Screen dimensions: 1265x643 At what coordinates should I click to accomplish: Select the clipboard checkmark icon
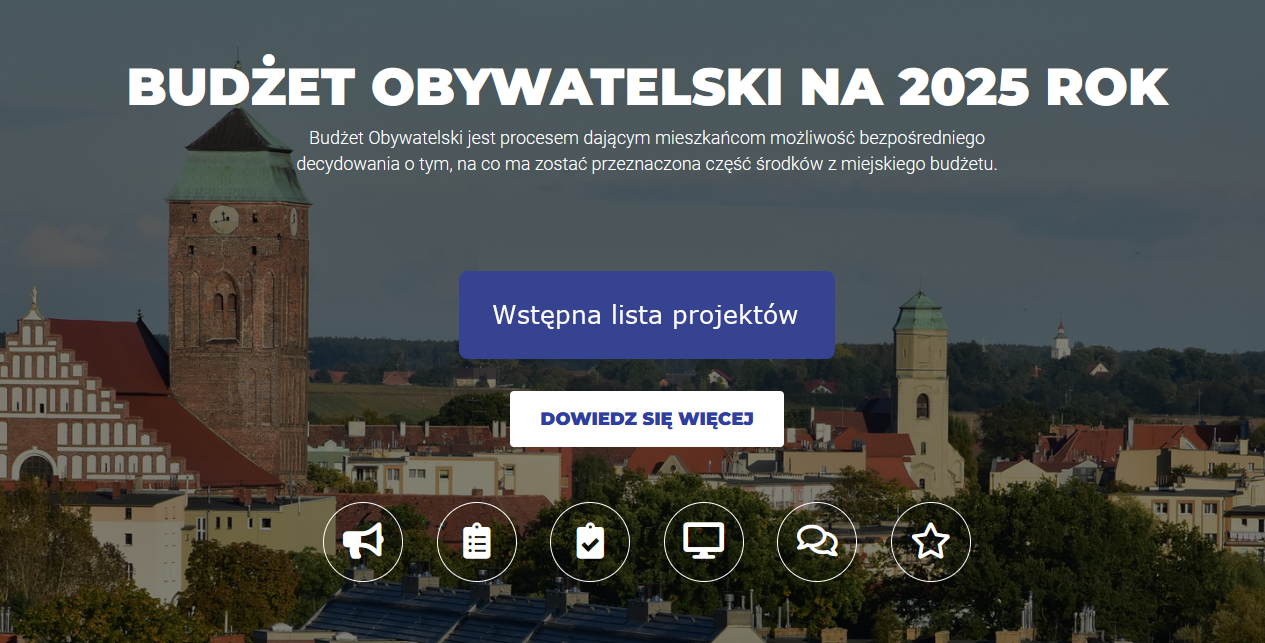pyautogui.click(x=590, y=542)
